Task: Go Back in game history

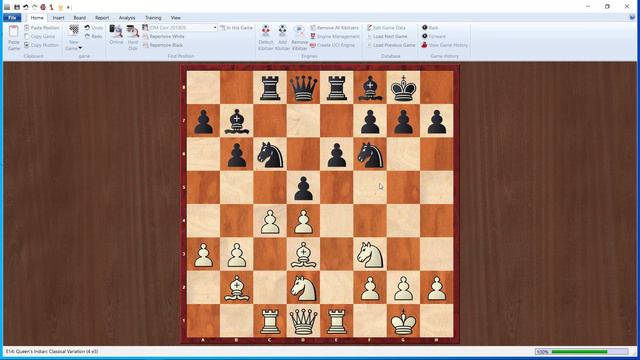Action: (430, 28)
